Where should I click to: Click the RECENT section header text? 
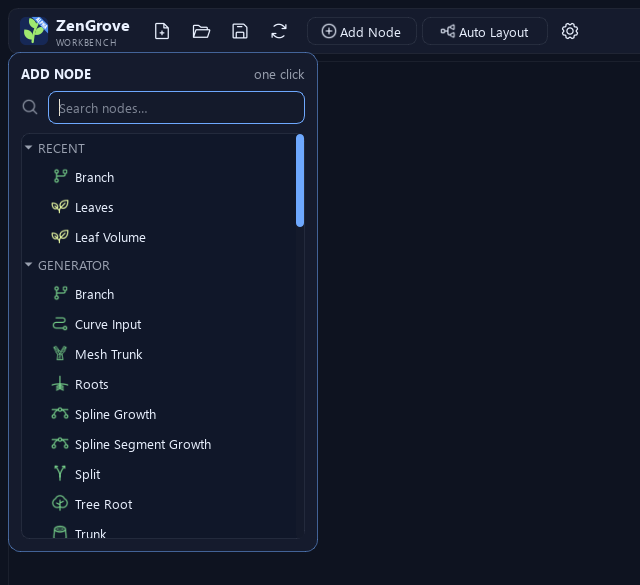[61, 149]
